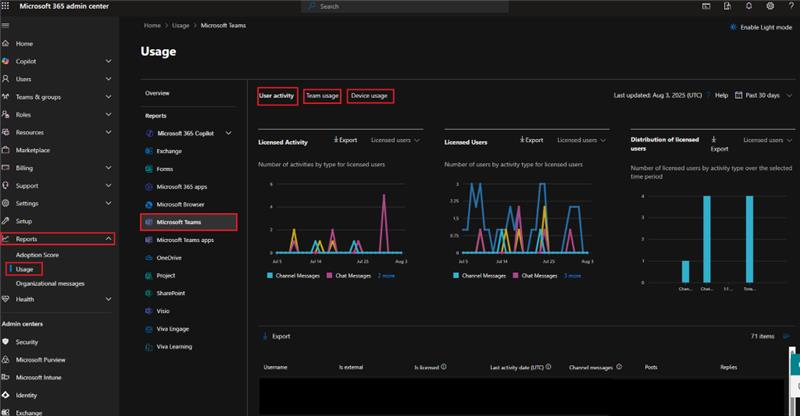Click the Usage breadcrumb link

[181, 26]
